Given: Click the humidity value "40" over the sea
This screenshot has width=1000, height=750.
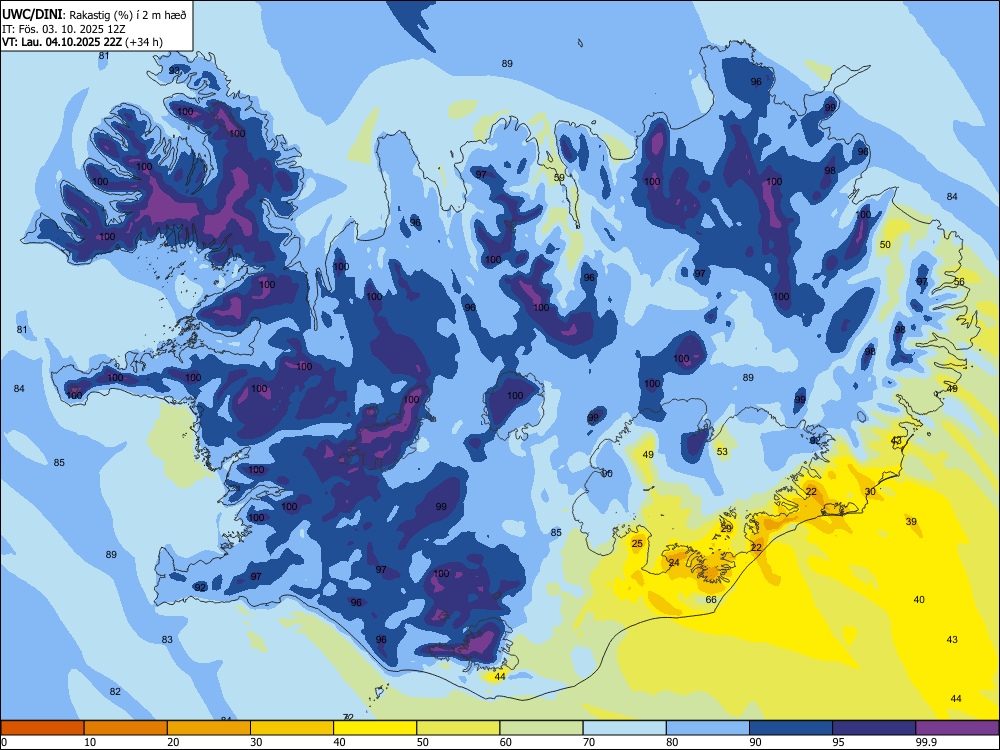Looking at the screenshot, I should pyautogui.click(x=919, y=599).
